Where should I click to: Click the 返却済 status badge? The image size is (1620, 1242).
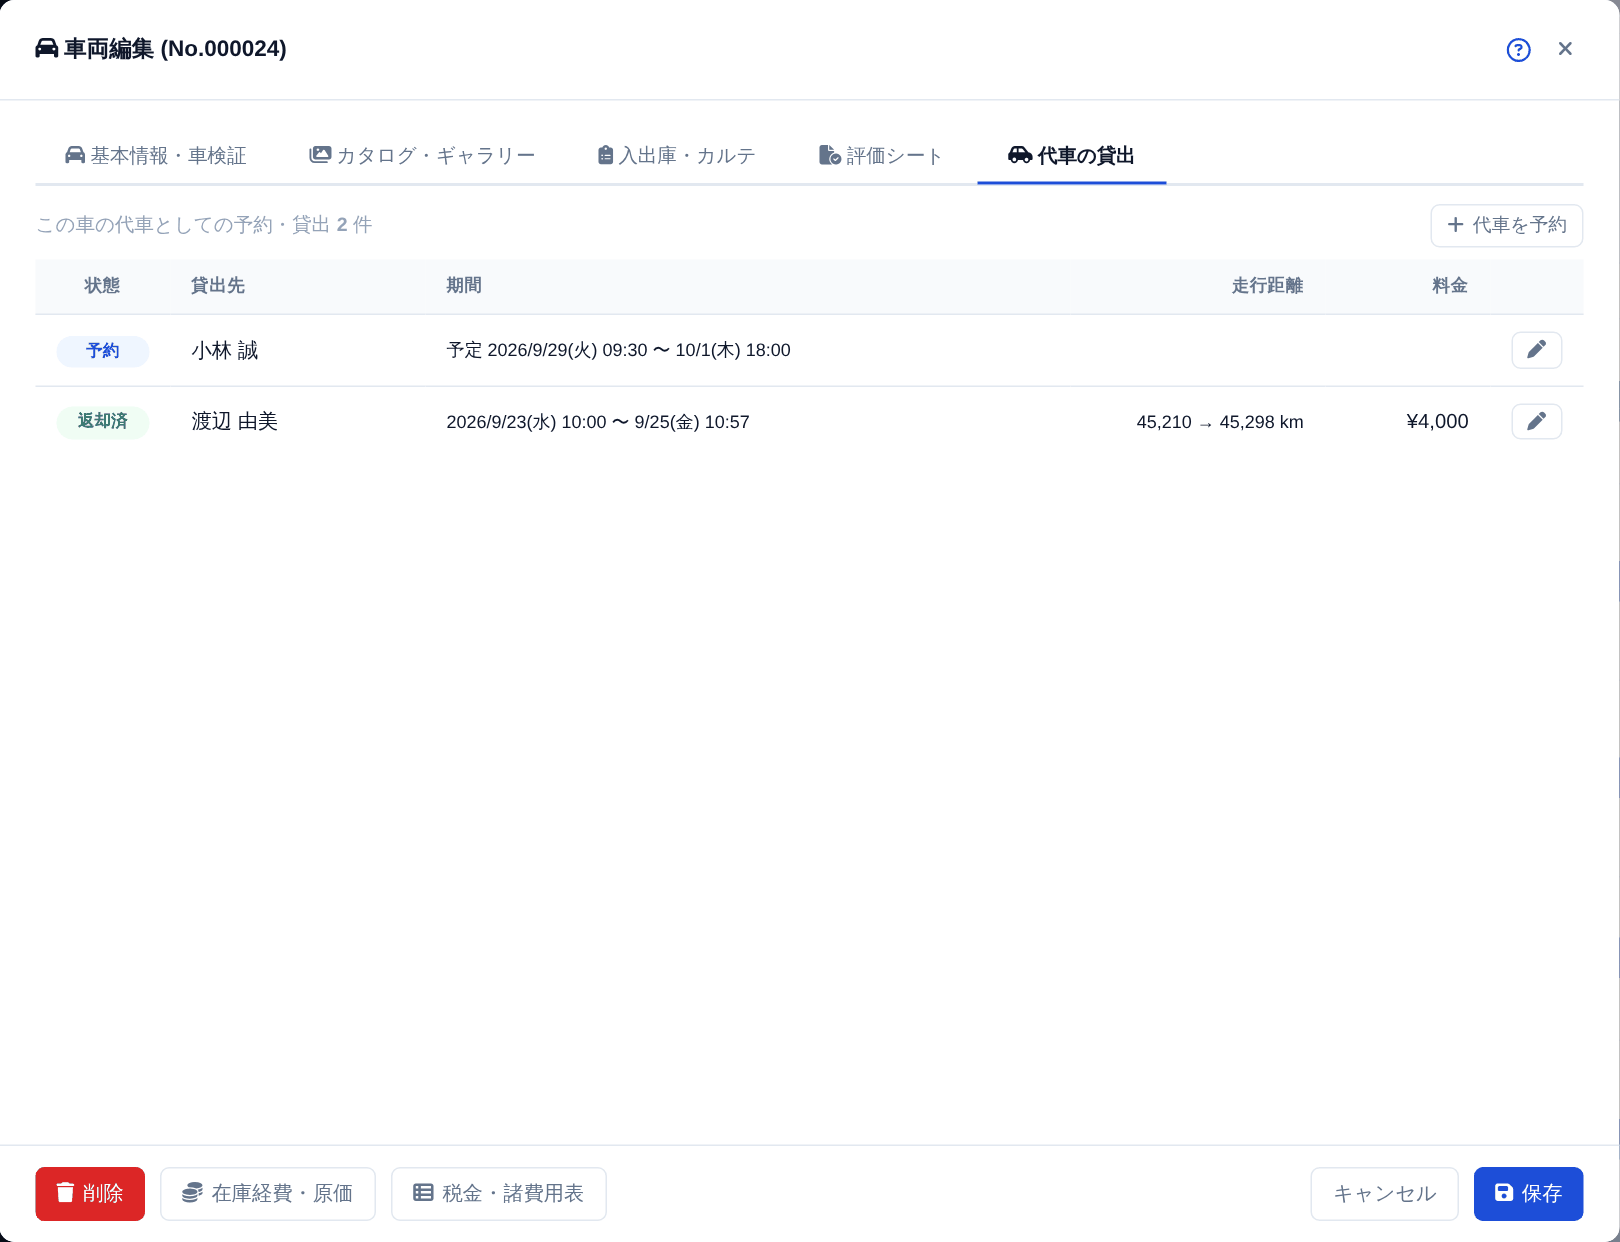coord(103,422)
